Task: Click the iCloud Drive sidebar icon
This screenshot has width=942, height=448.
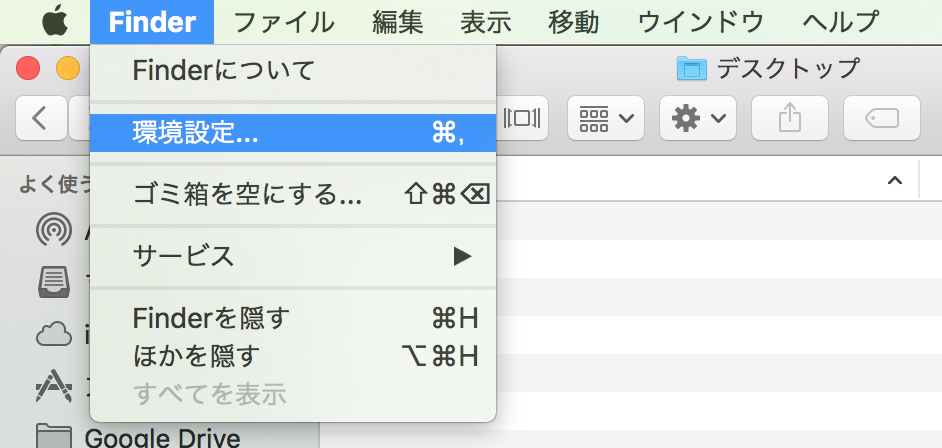Action: [x=54, y=334]
